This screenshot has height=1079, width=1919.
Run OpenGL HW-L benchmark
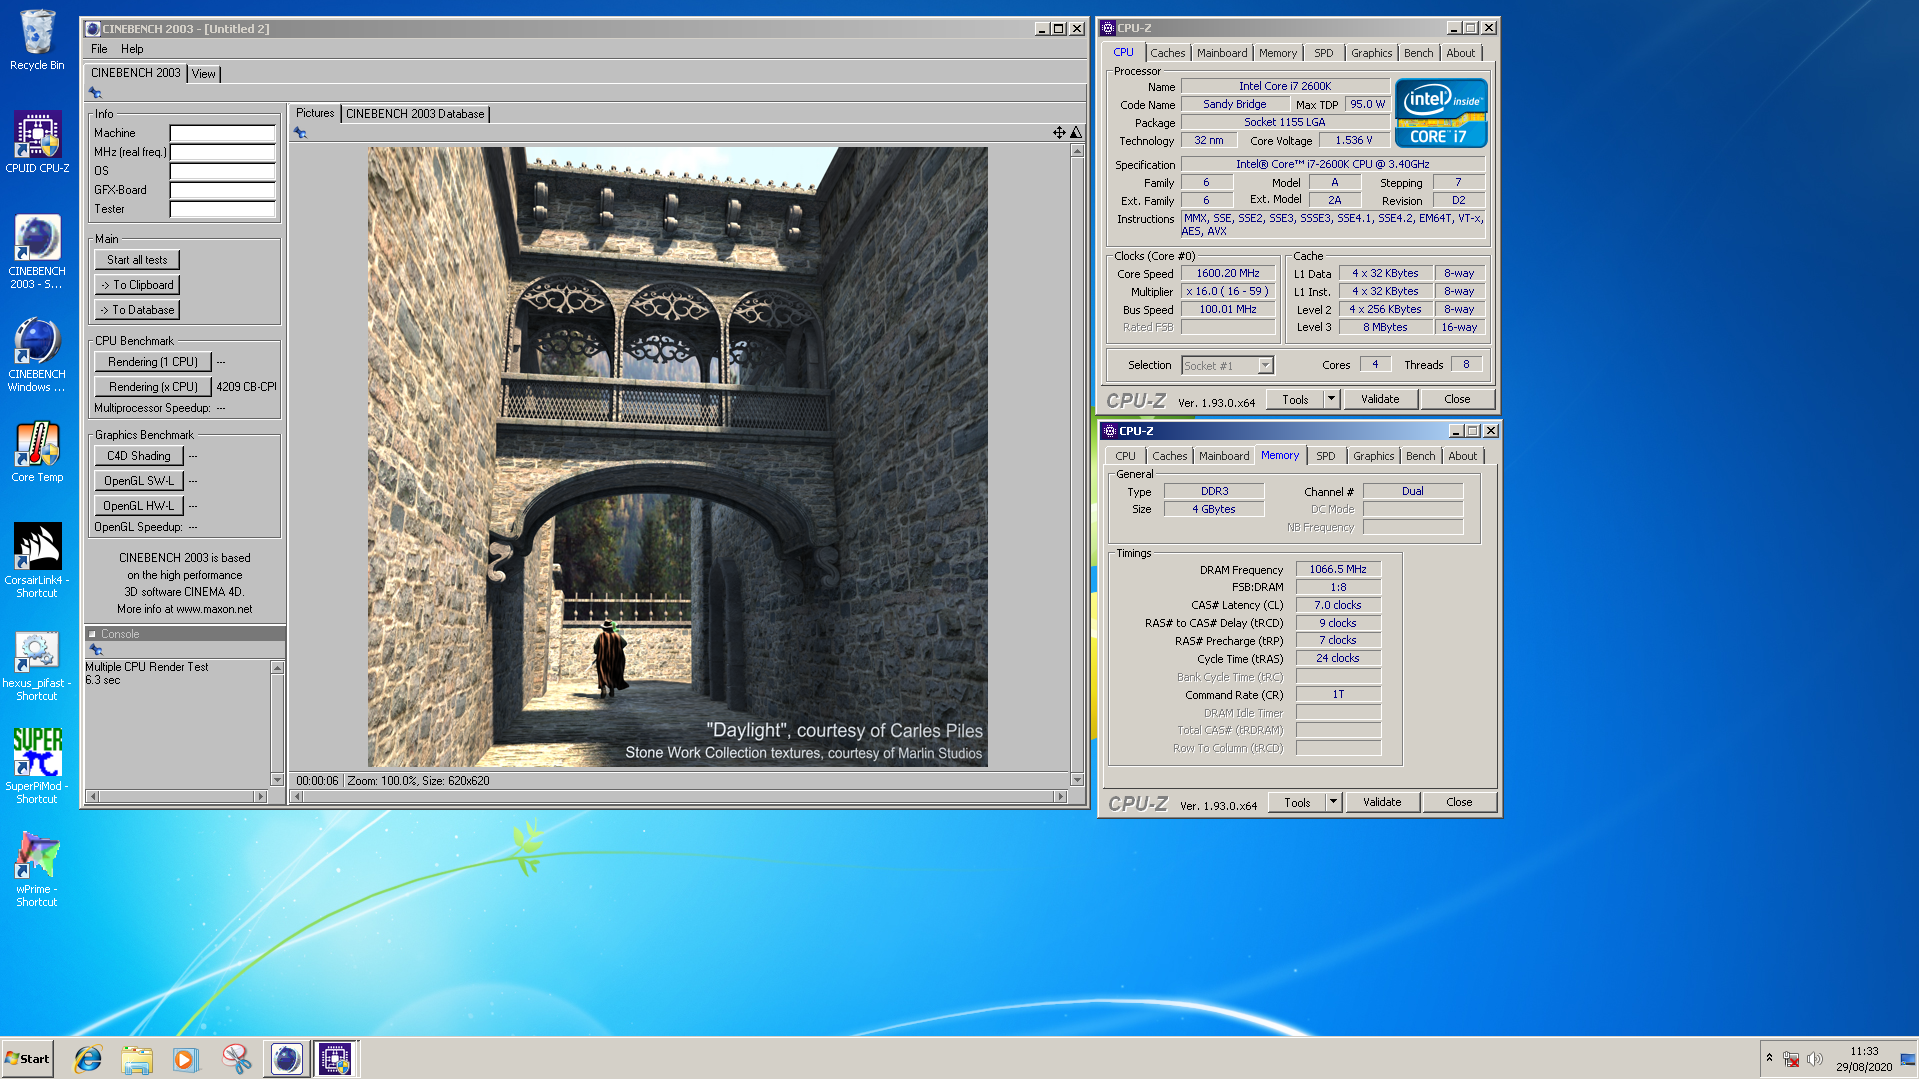(139, 506)
